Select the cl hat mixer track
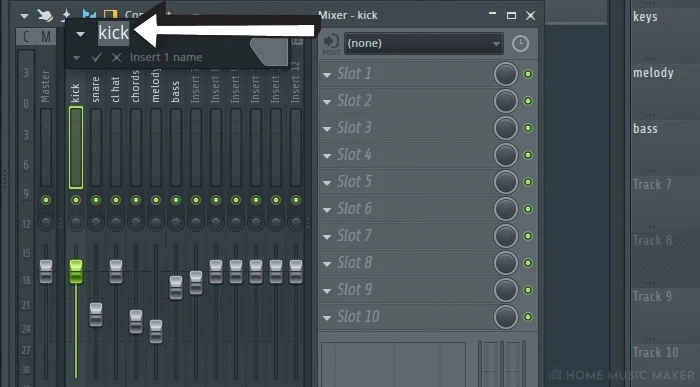 pos(116,89)
